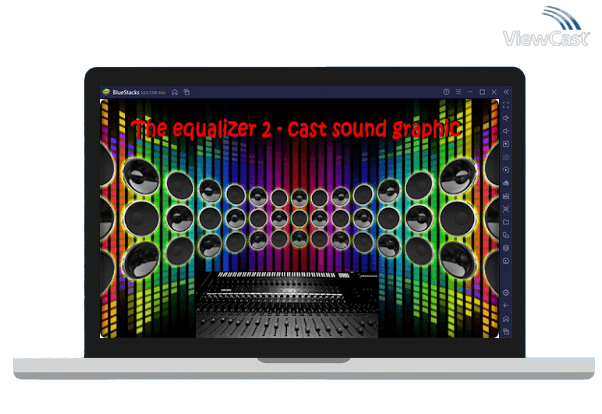Collapse the sidebar with the double-chevron icon
Screen dimensions: 602x414
pos(506,92)
